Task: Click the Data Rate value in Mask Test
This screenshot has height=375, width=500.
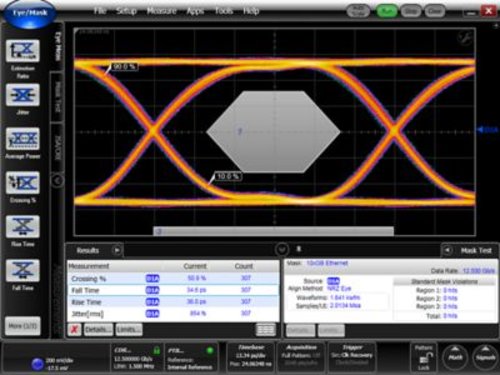Action: pos(479,271)
